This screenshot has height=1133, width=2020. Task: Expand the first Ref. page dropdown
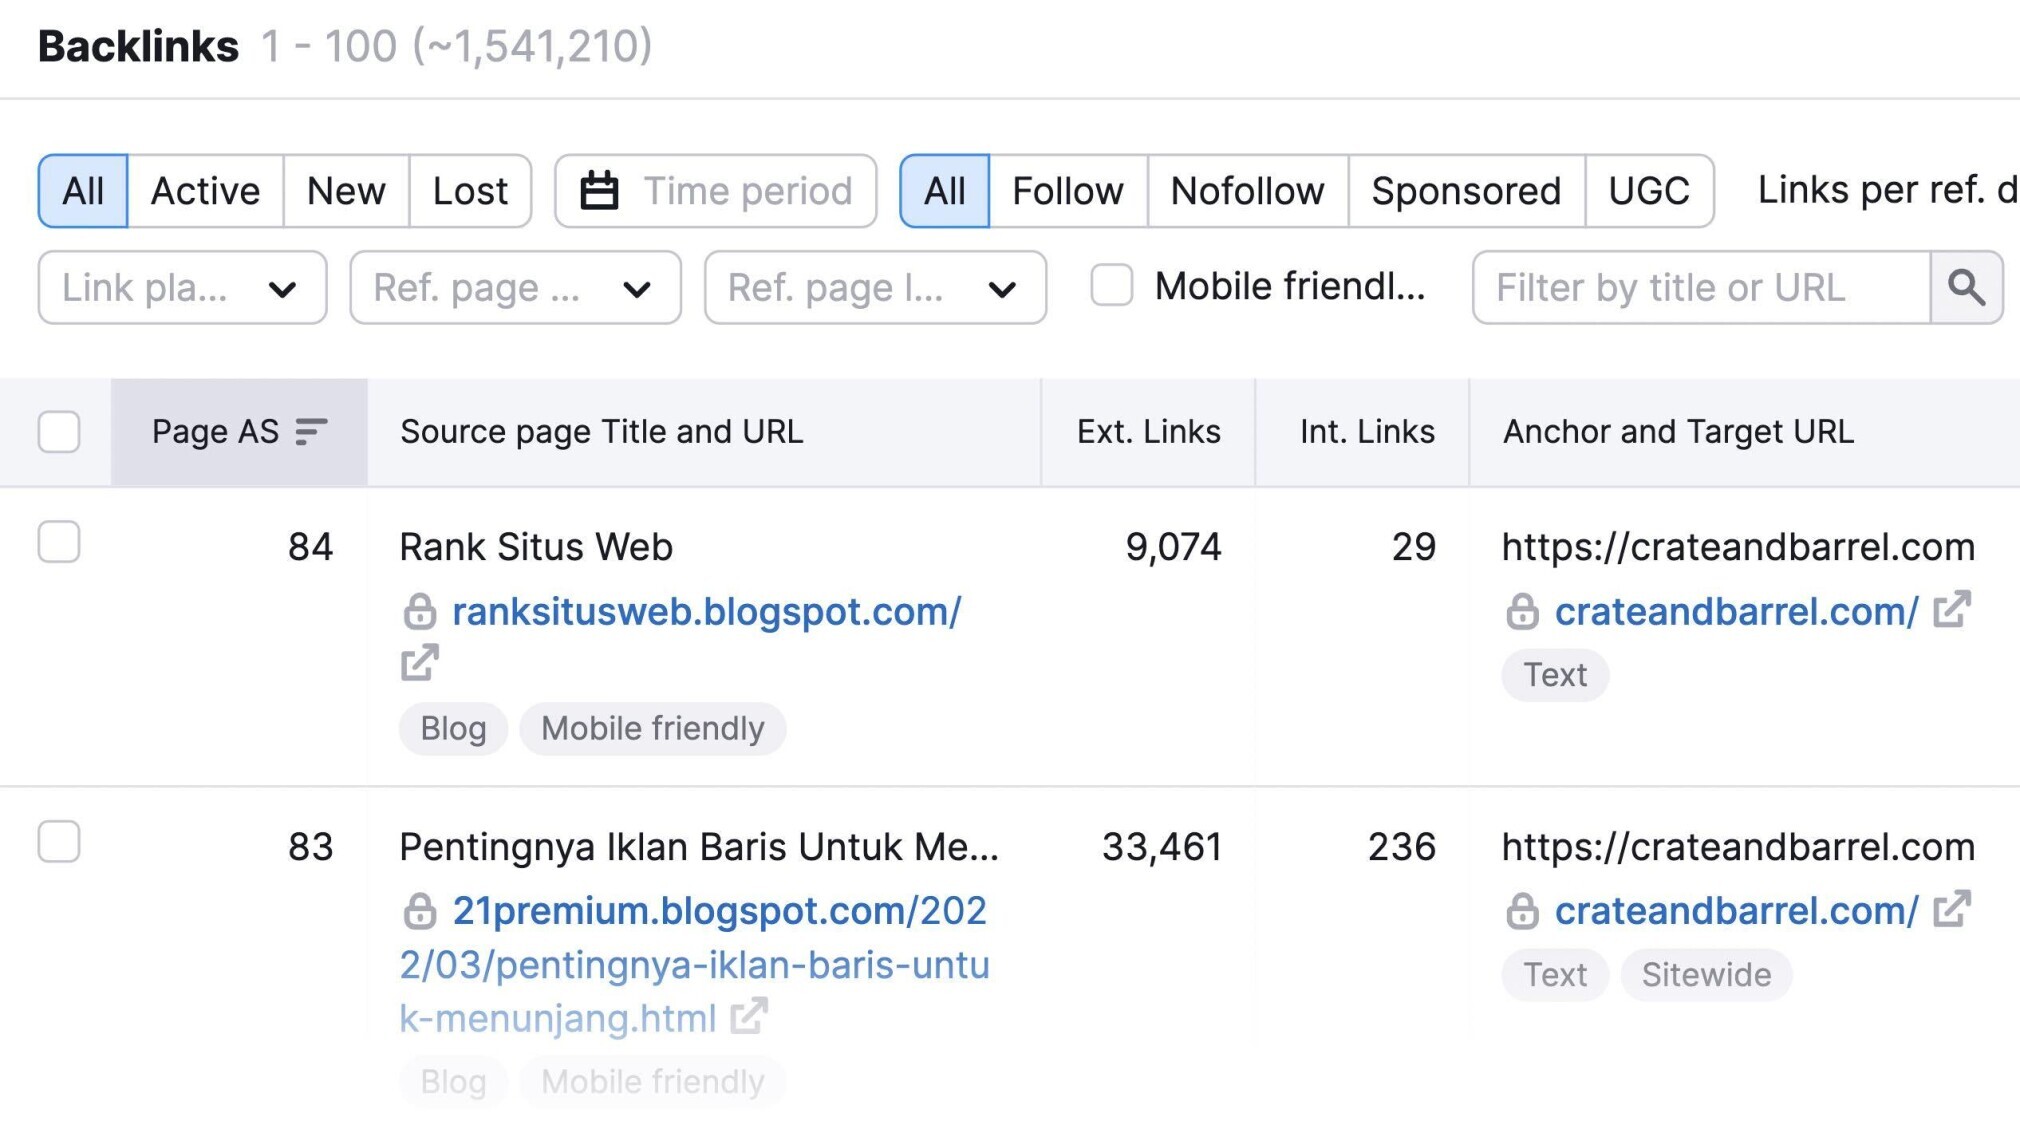point(515,288)
